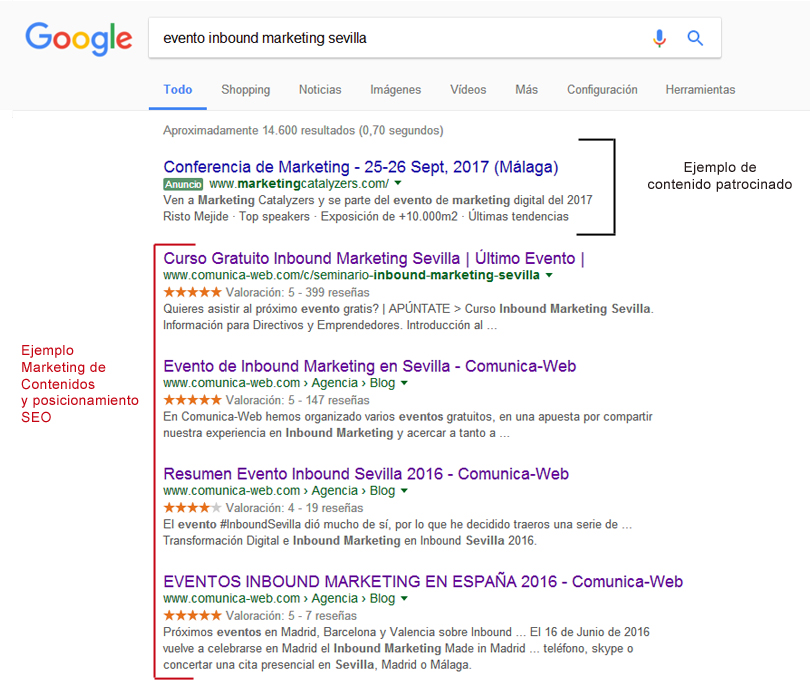Click breadcrumb URL under Resumen Evento Inbound Sevilla

point(279,491)
